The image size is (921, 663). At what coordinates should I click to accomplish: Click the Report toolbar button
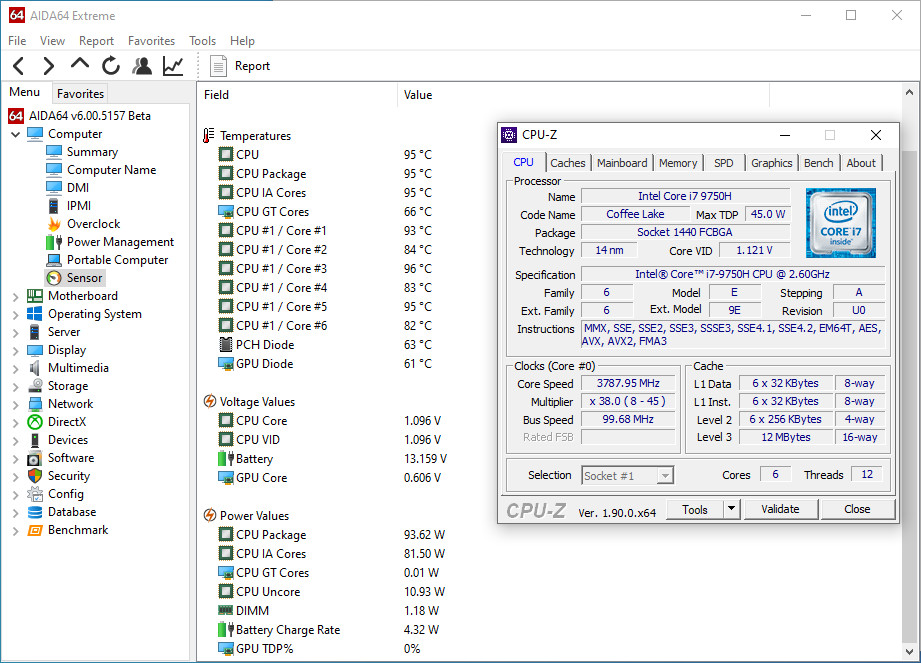240,66
